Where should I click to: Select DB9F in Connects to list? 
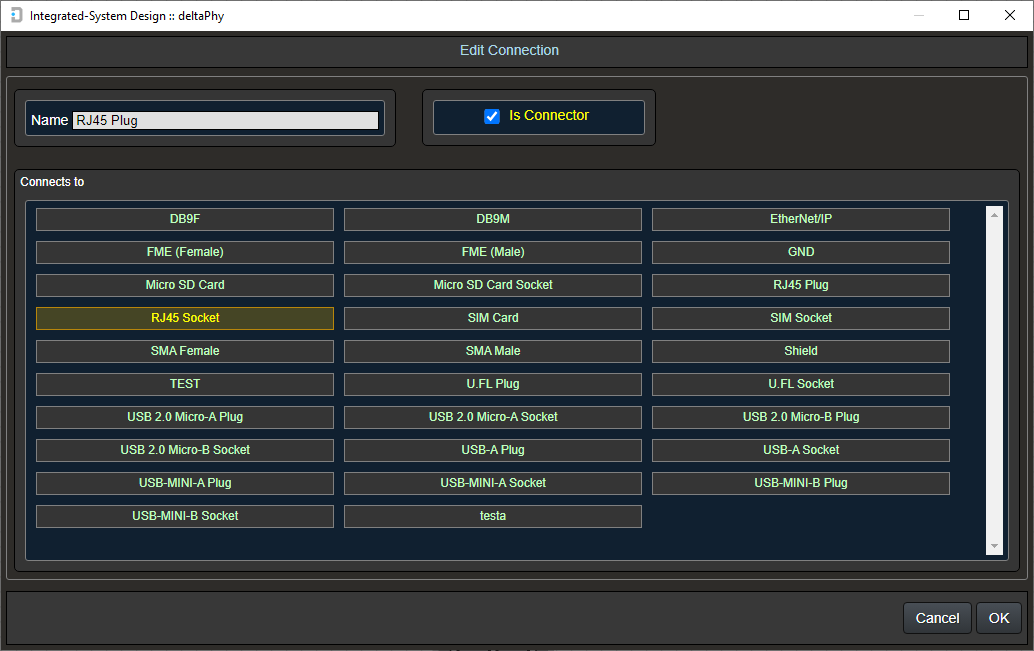185,219
